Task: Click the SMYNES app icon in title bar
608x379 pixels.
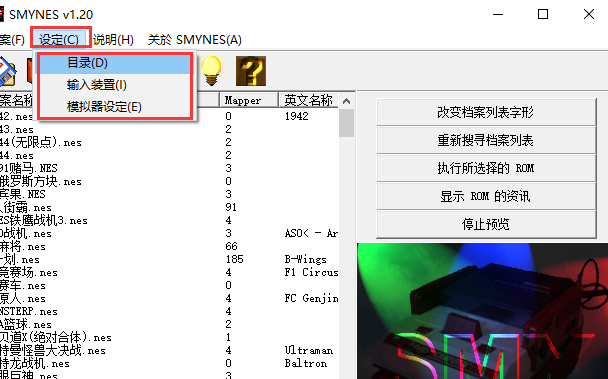Action: pyautogui.click(x=2, y=14)
